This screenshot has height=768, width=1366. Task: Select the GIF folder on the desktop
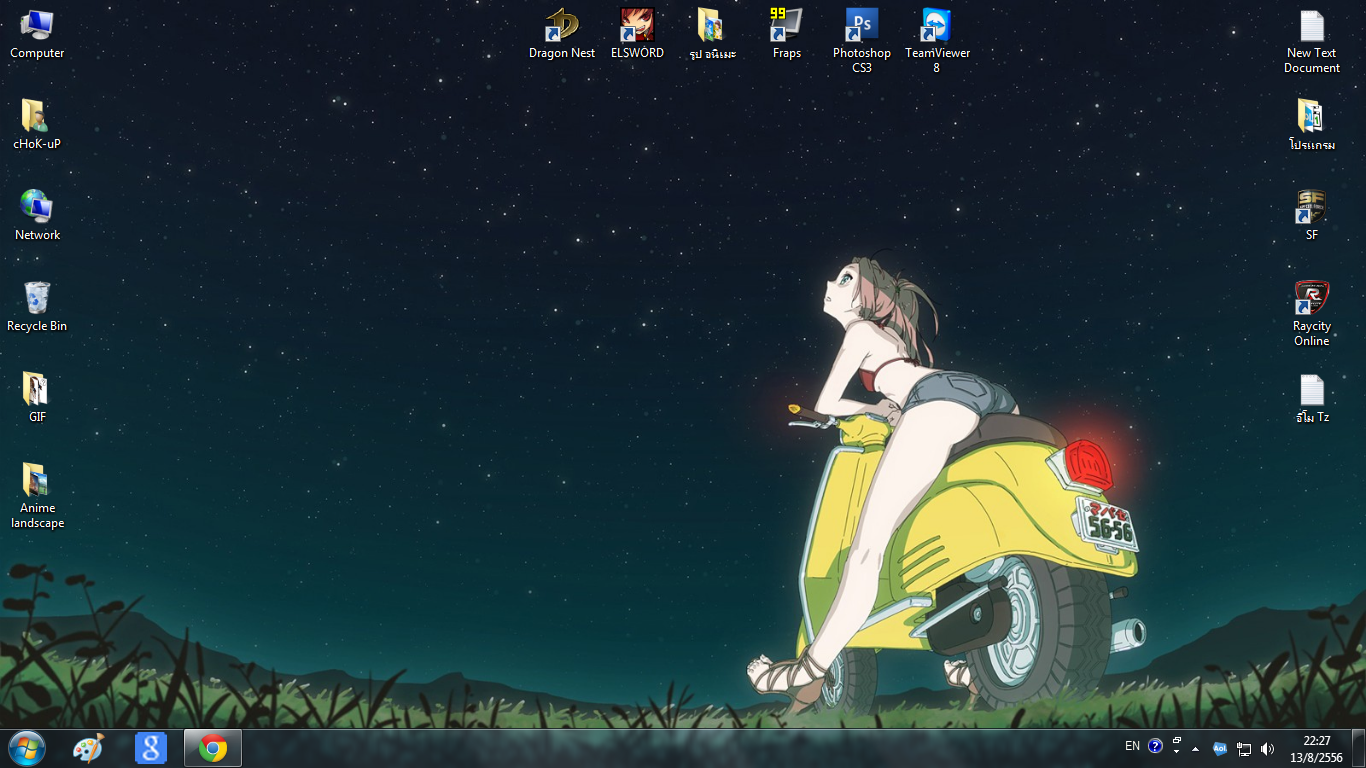coord(37,398)
